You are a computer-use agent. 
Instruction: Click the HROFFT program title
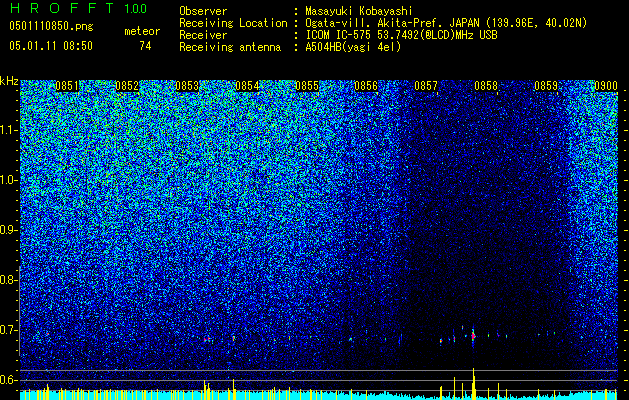pos(62,8)
